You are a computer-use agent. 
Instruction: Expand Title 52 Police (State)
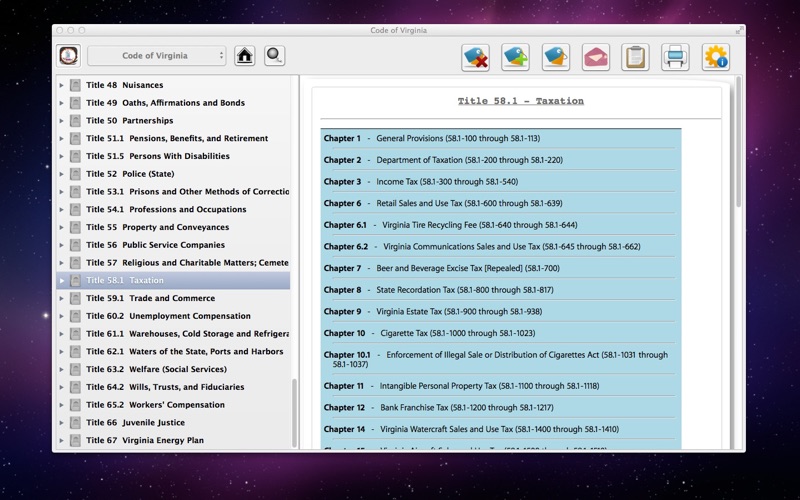tap(62, 174)
